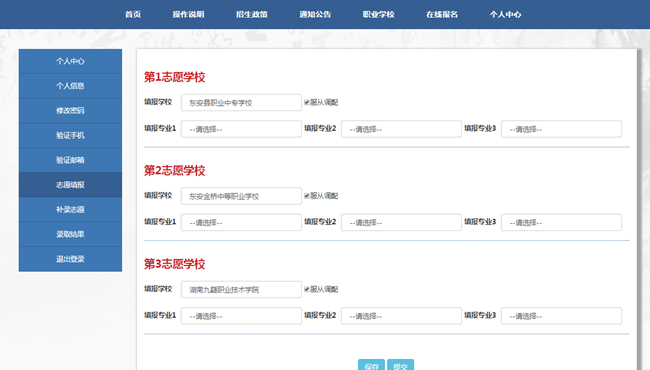Click the 提交 button
Viewport: 650px width, 370px height.
(400, 365)
